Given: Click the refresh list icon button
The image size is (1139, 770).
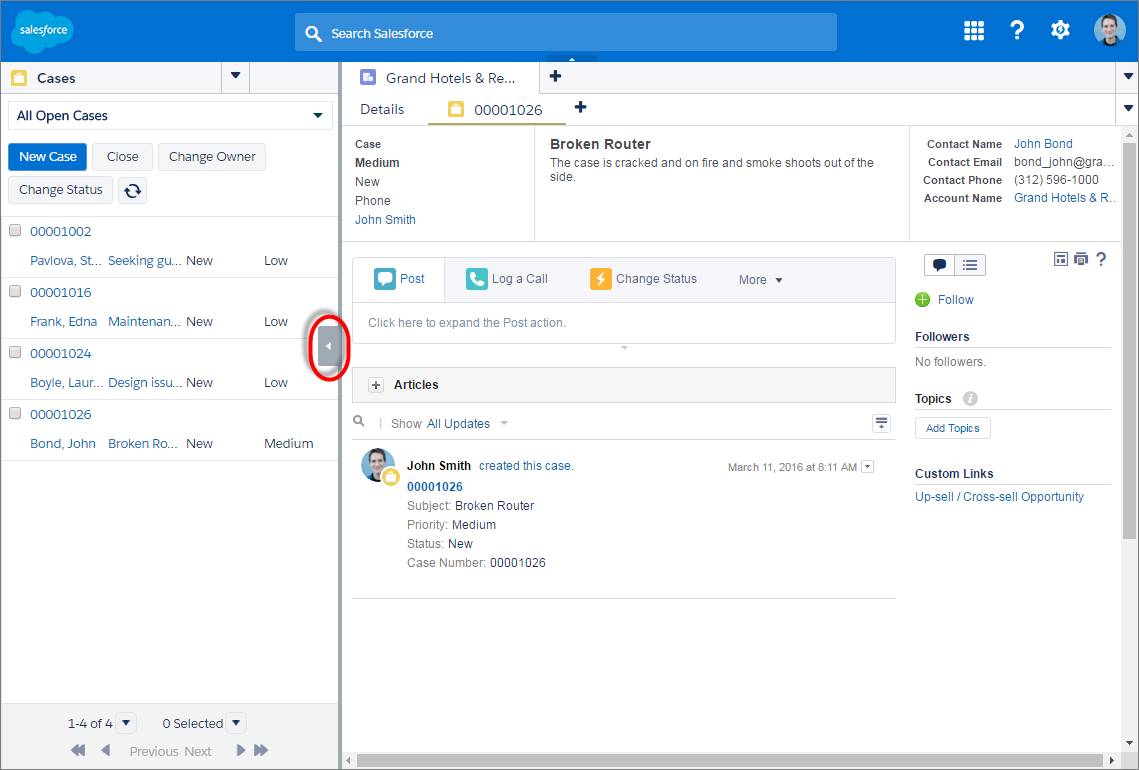Looking at the screenshot, I should click(132, 190).
